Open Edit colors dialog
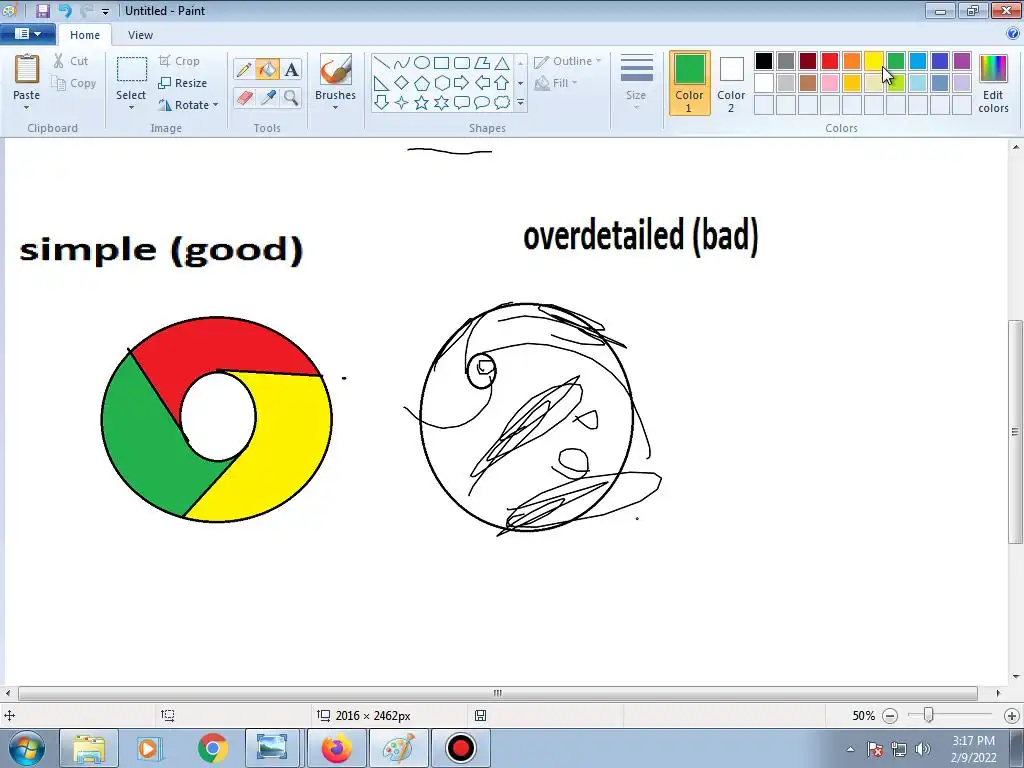1024x768 pixels. (x=993, y=83)
